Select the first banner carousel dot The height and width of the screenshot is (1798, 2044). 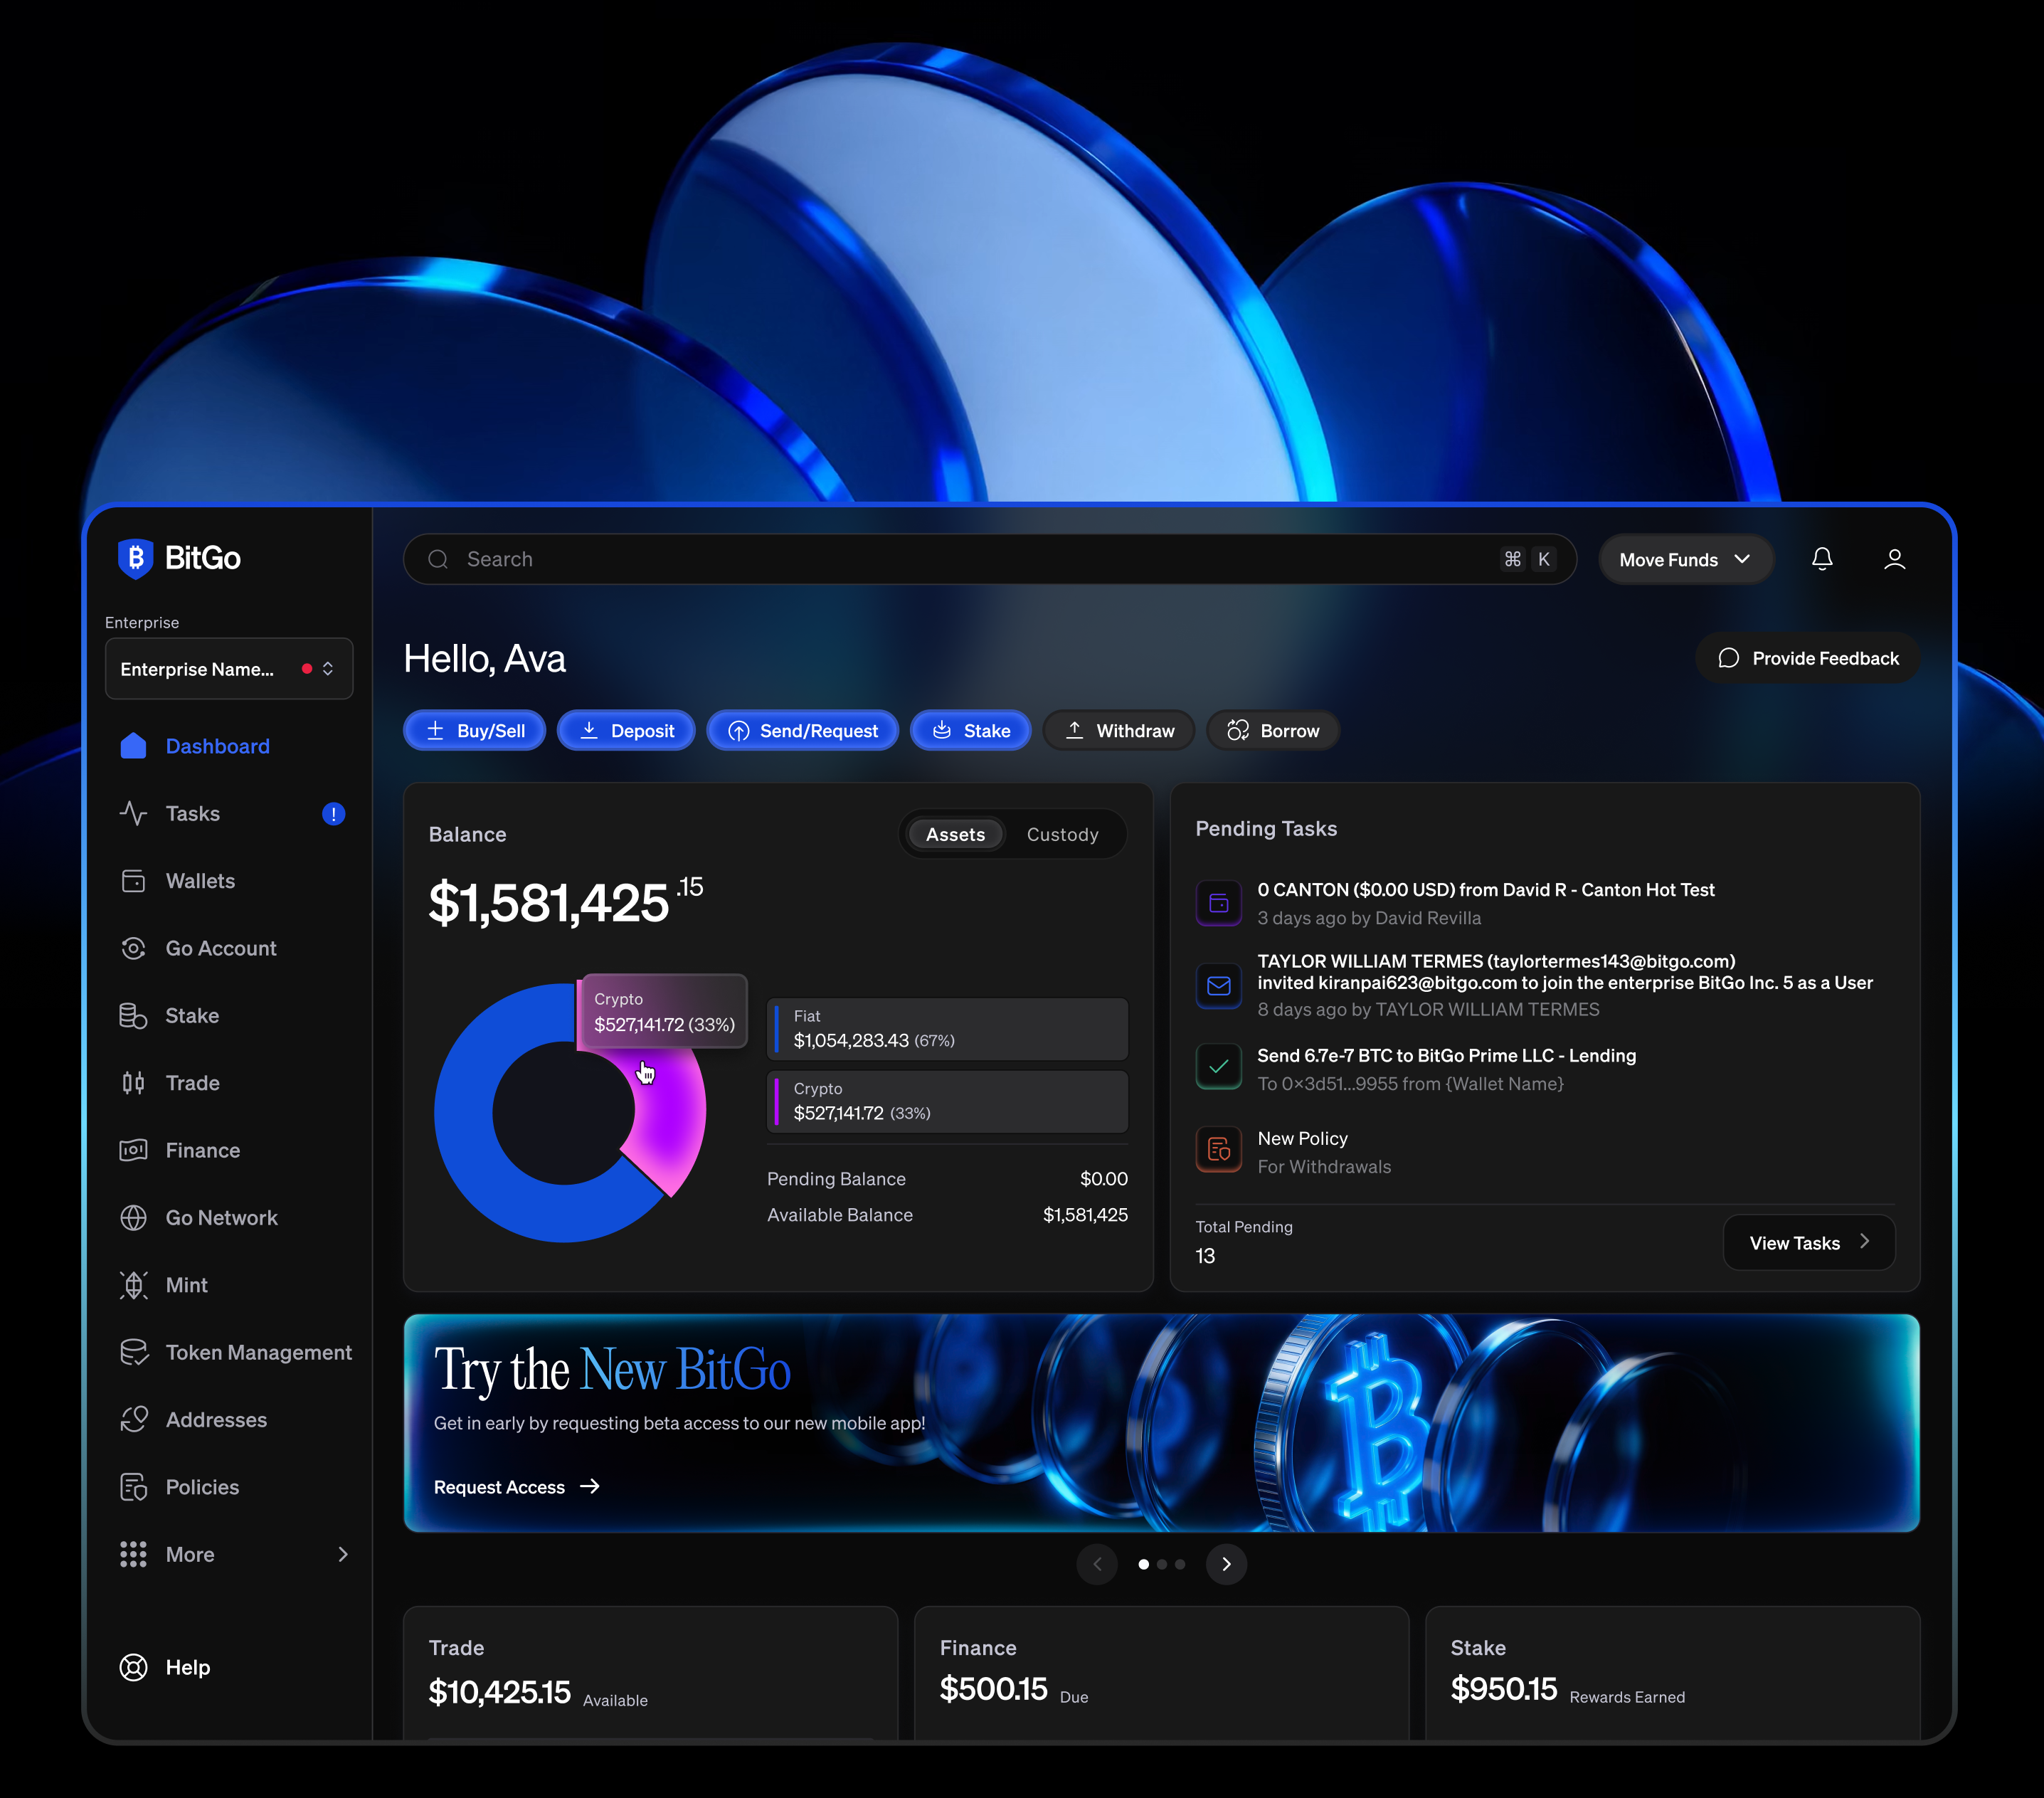point(1143,1564)
